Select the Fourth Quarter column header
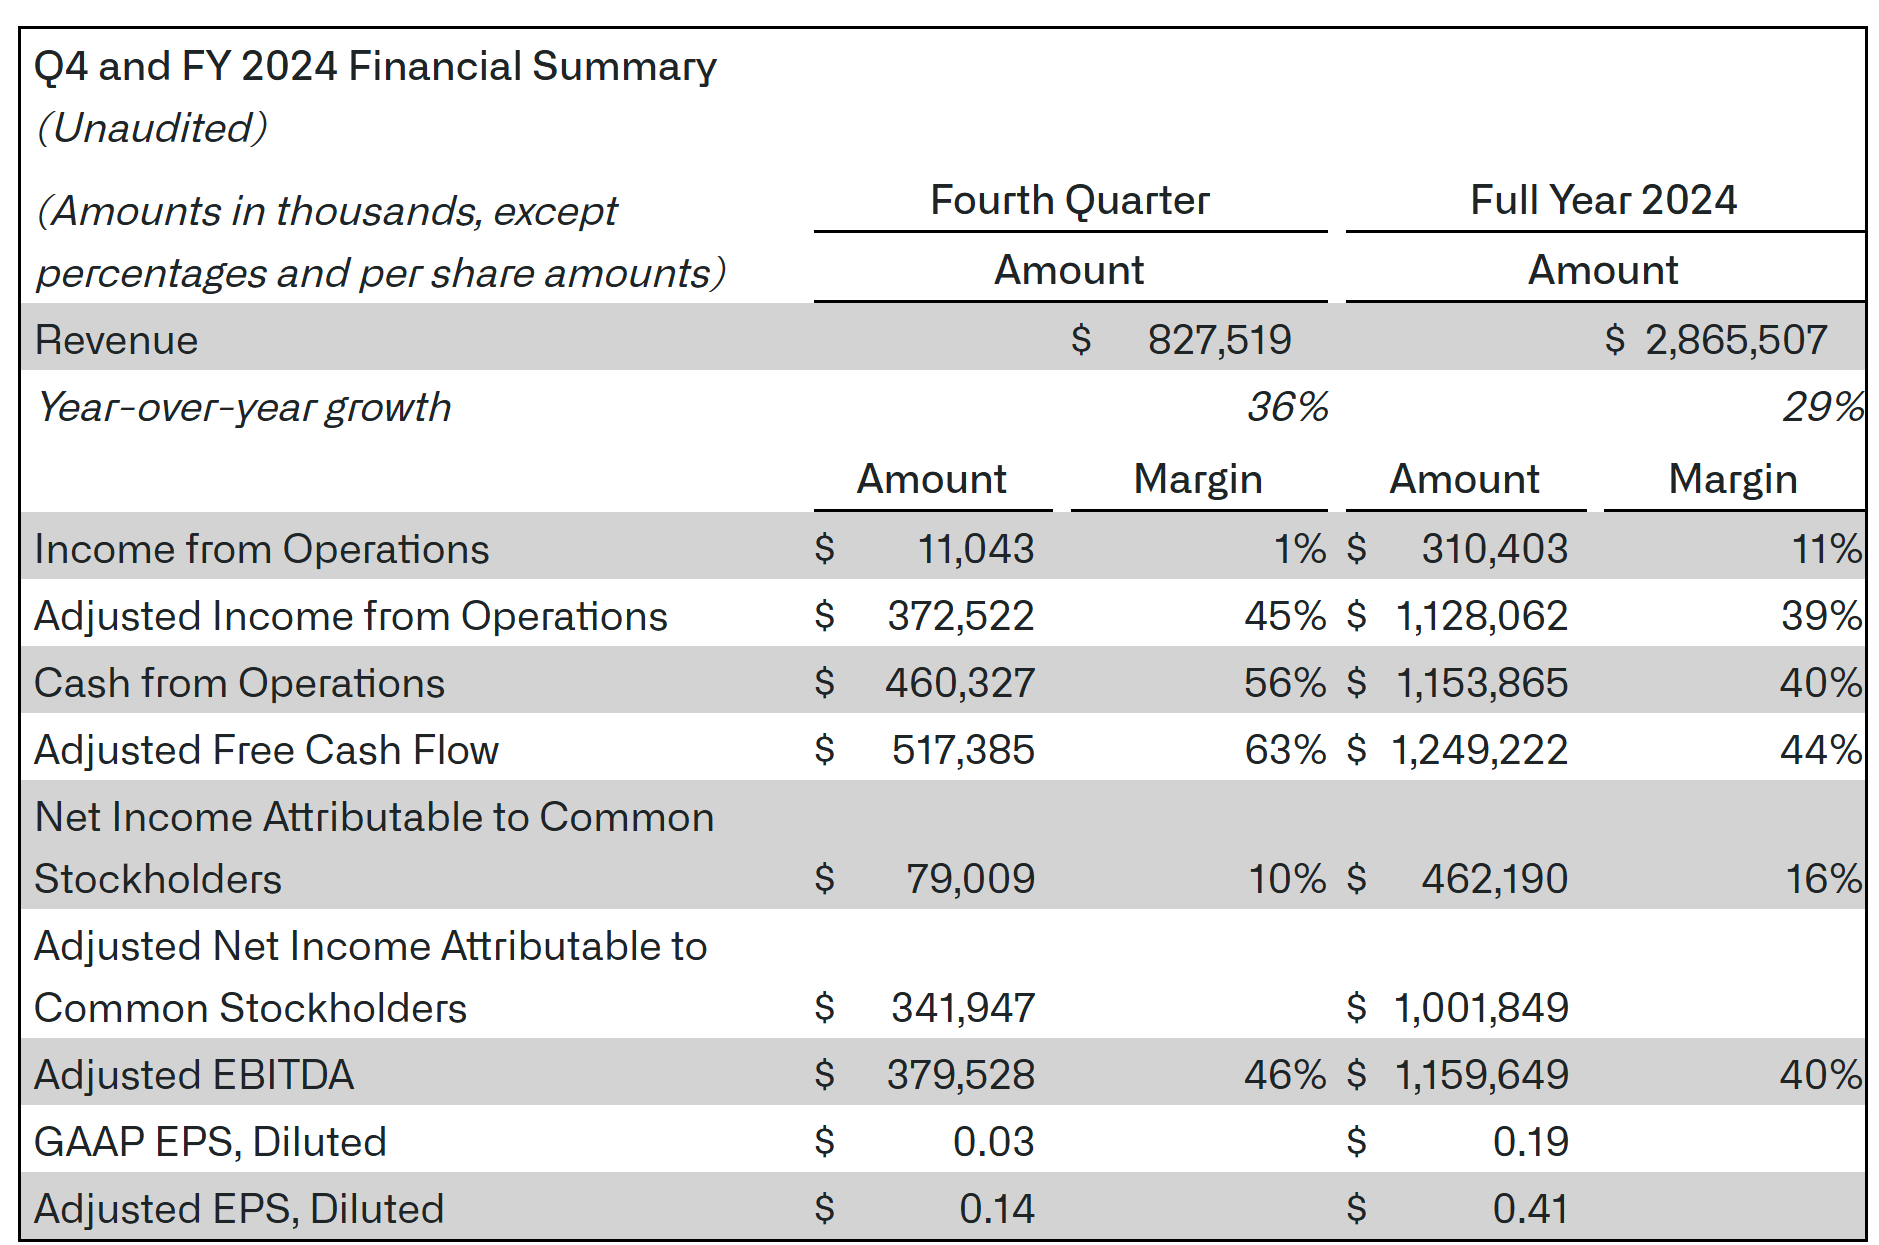The image size is (1879, 1245). click(1070, 200)
